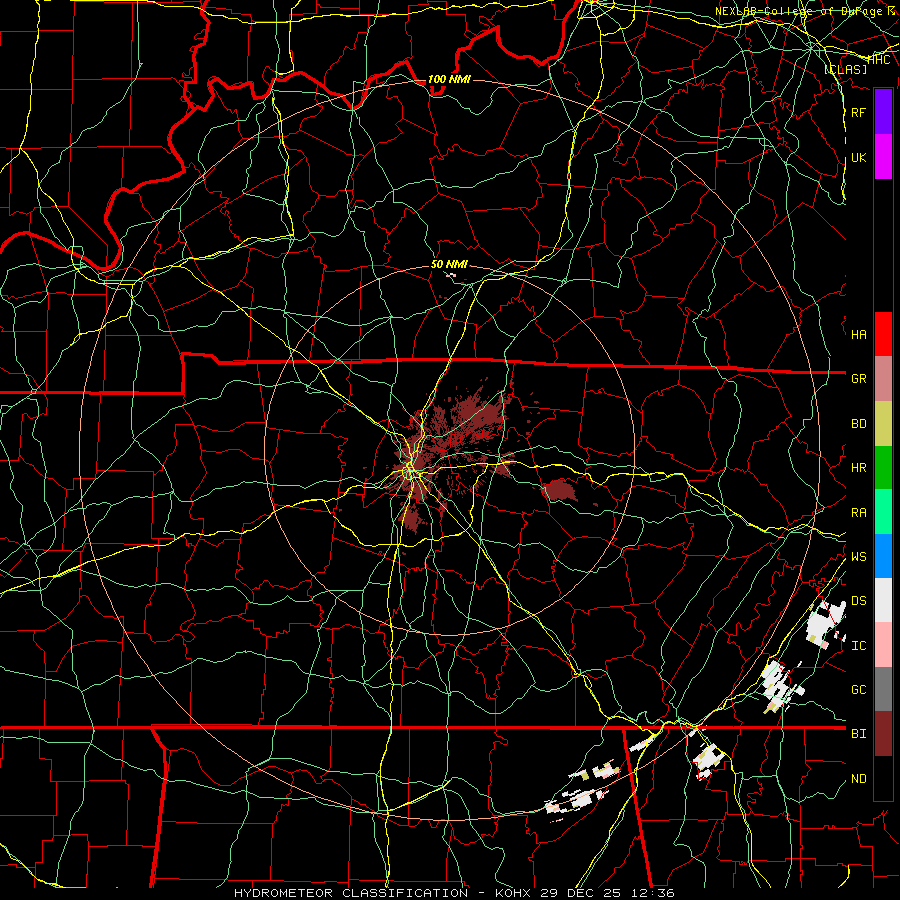Viewport: 900px width, 900px height.
Task: Click the 'NEXLAB-College of DuPage' header text
Action: coord(797,11)
